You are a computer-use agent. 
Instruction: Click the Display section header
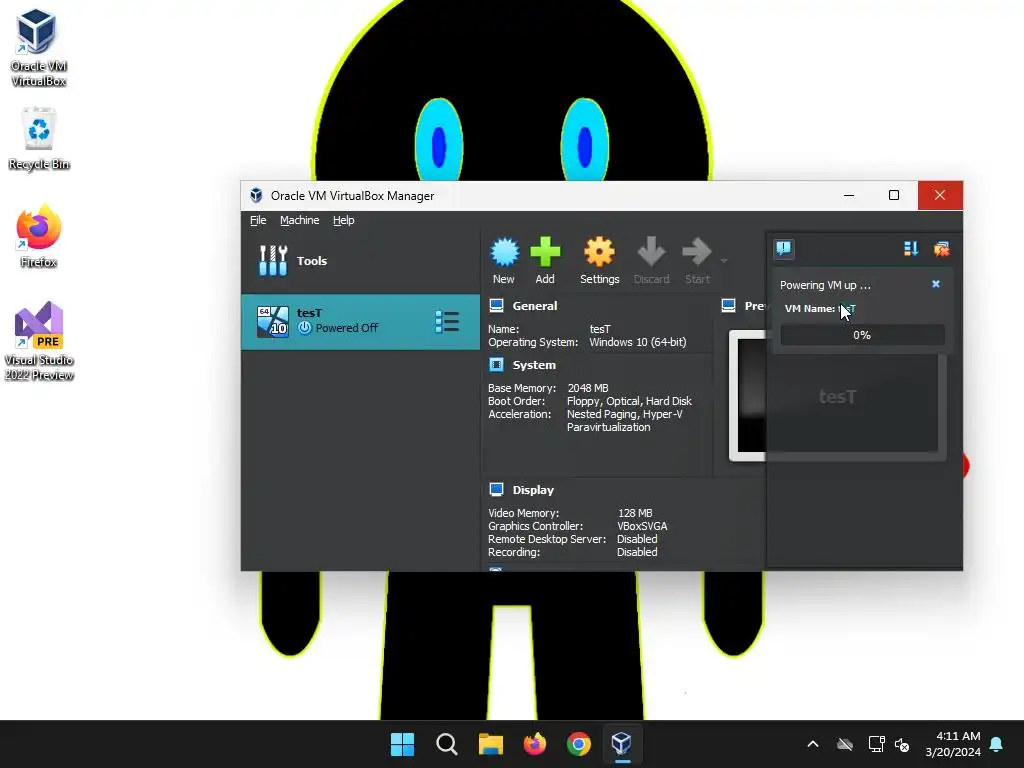[533, 490]
